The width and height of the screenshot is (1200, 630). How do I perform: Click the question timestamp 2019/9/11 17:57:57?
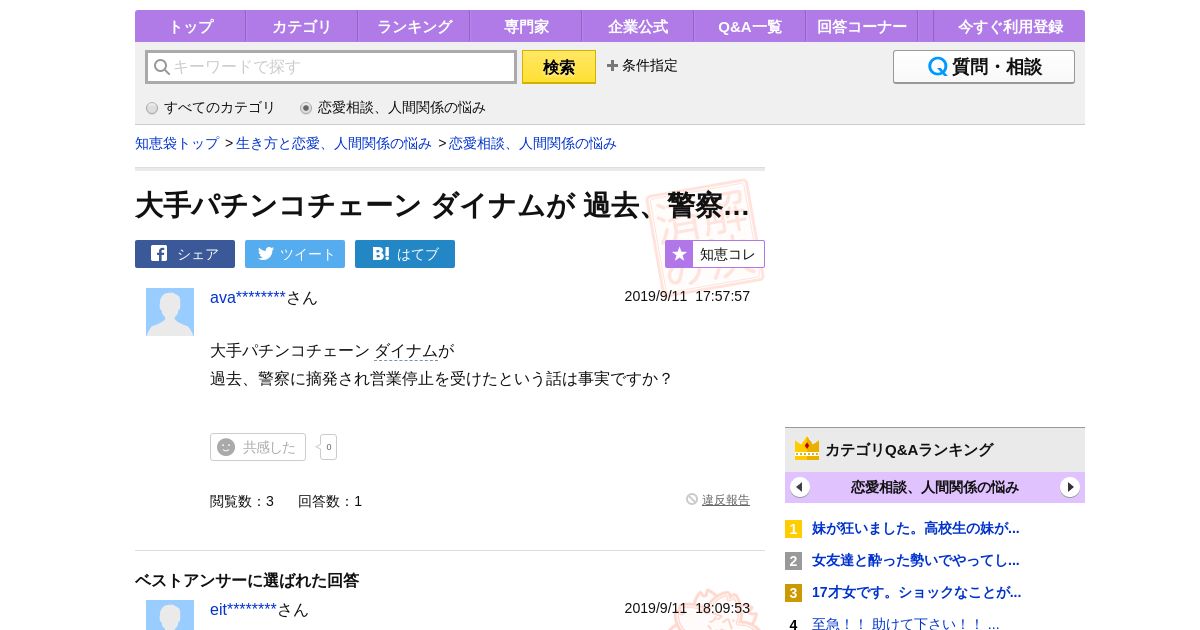(687, 296)
